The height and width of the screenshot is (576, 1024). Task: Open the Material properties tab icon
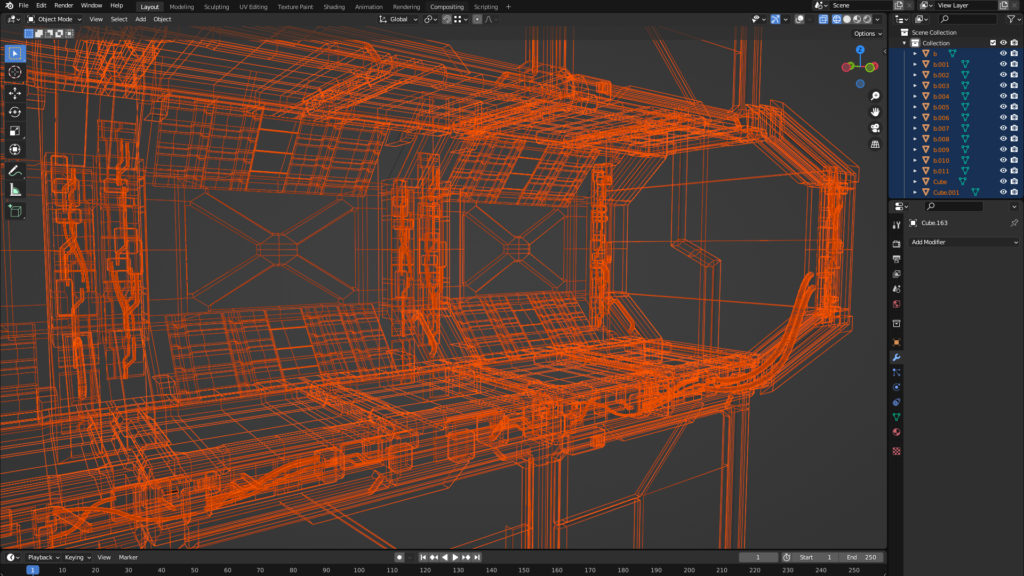point(896,432)
